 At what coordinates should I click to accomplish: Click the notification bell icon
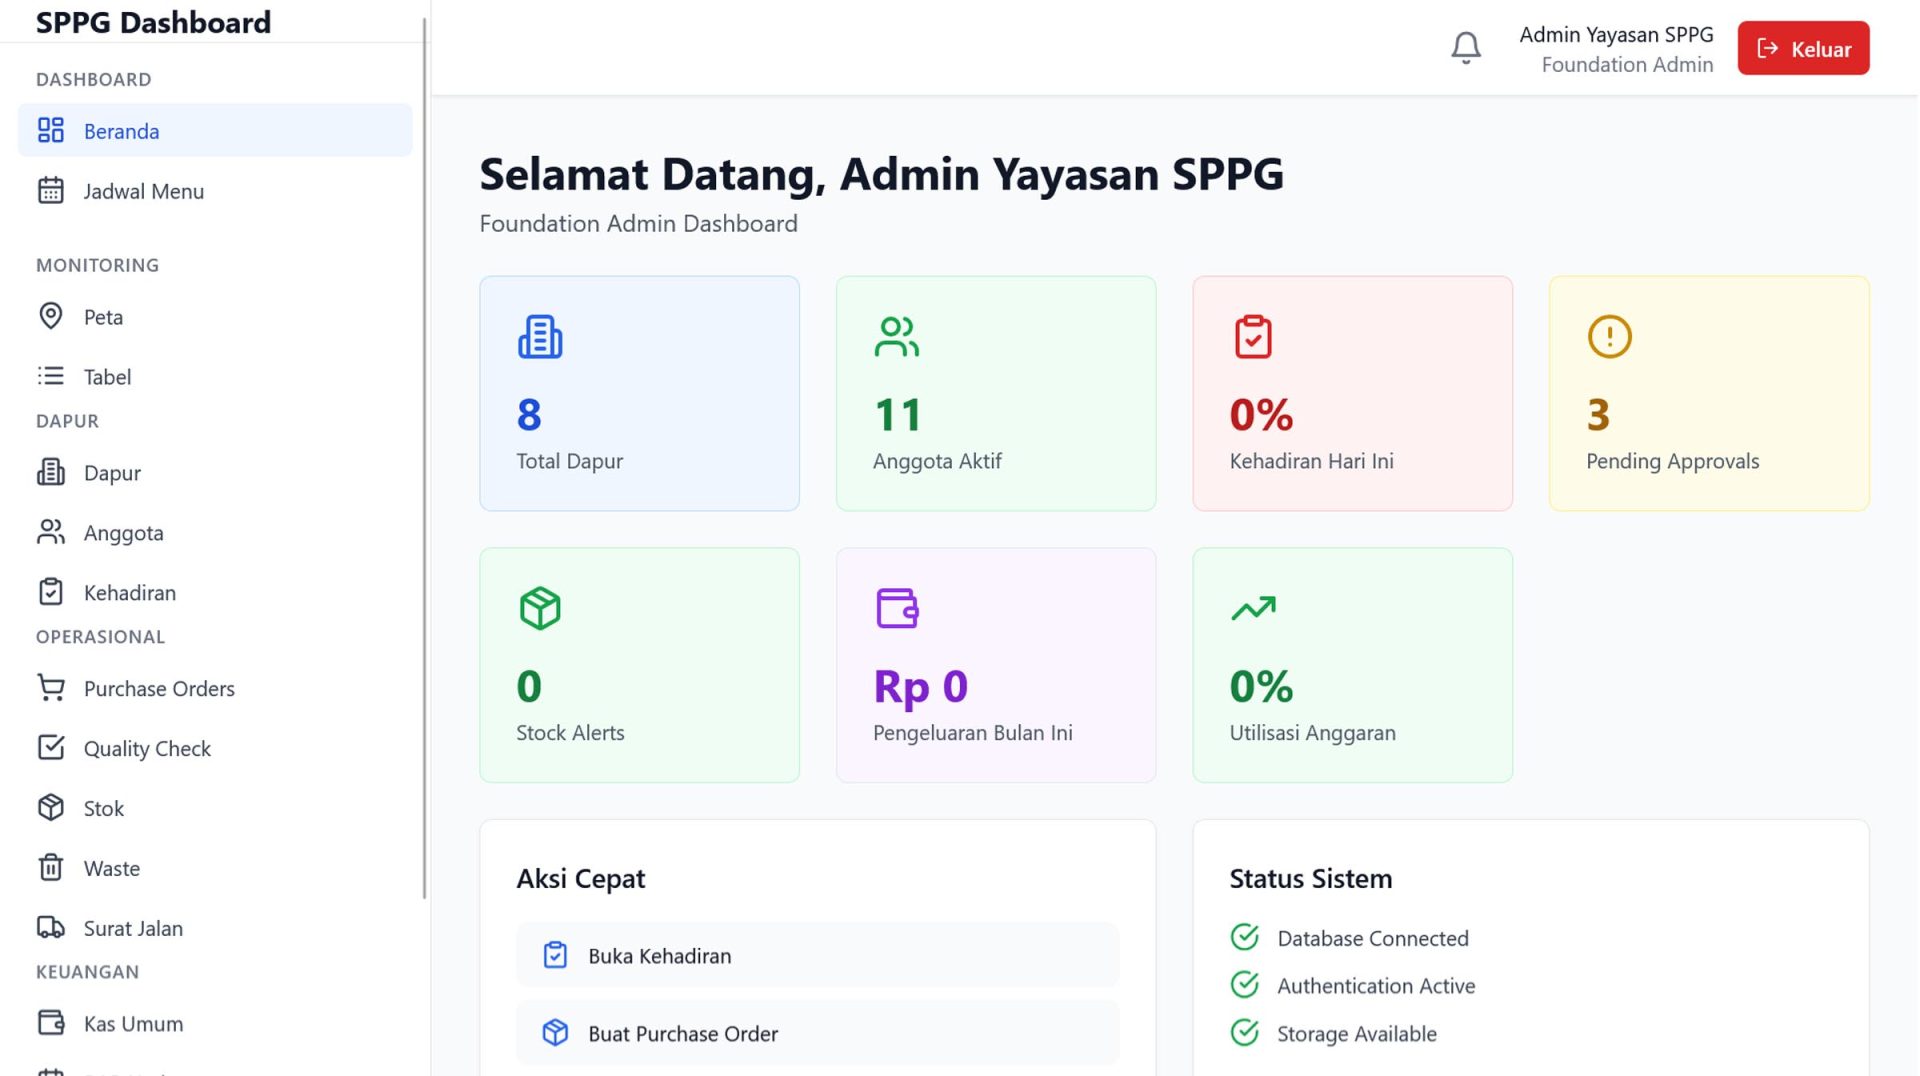click(1466, 47)
